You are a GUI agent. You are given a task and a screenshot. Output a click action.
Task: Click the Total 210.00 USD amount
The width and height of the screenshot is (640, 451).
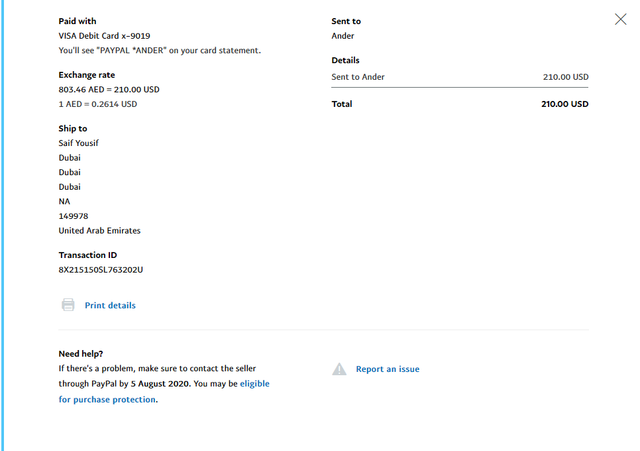tap(565, 104)
